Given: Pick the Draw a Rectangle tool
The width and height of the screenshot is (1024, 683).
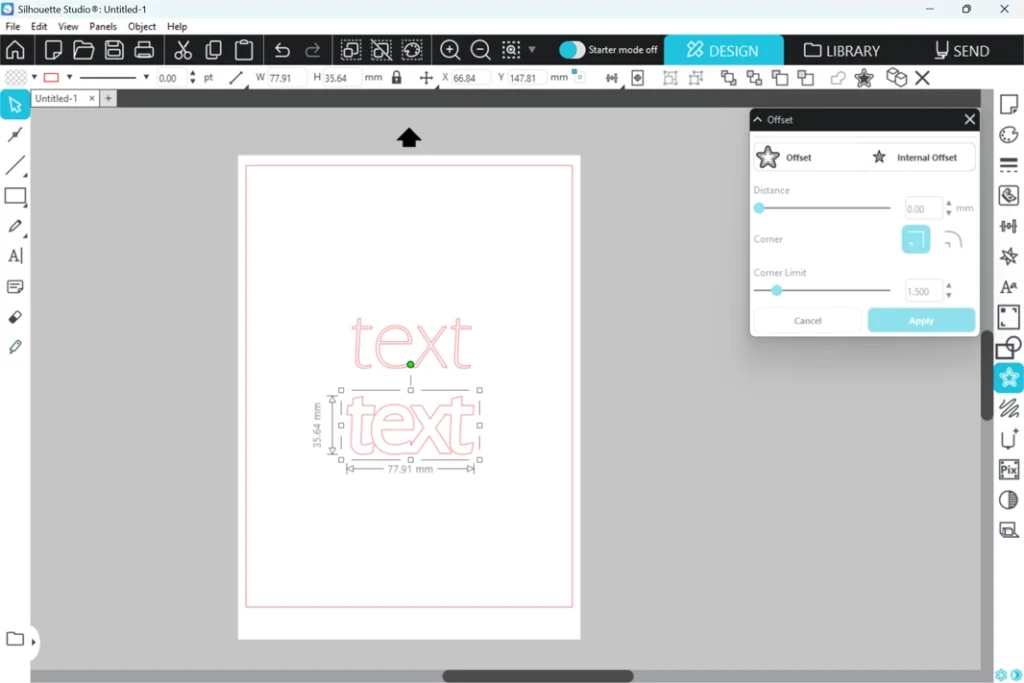Looking at the screenshot, I should coord(15,196).
